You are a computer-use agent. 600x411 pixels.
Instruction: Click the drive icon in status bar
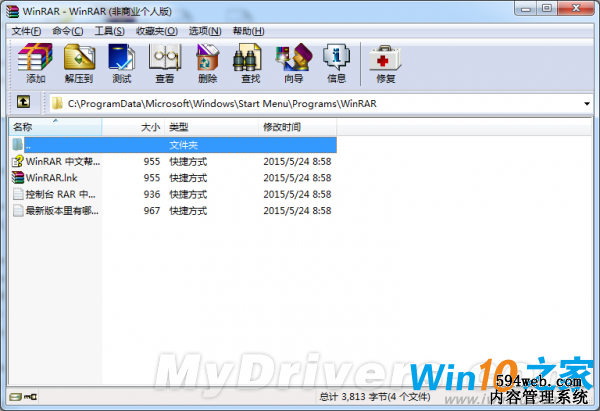pyautogui.click(x=15, y=396)
